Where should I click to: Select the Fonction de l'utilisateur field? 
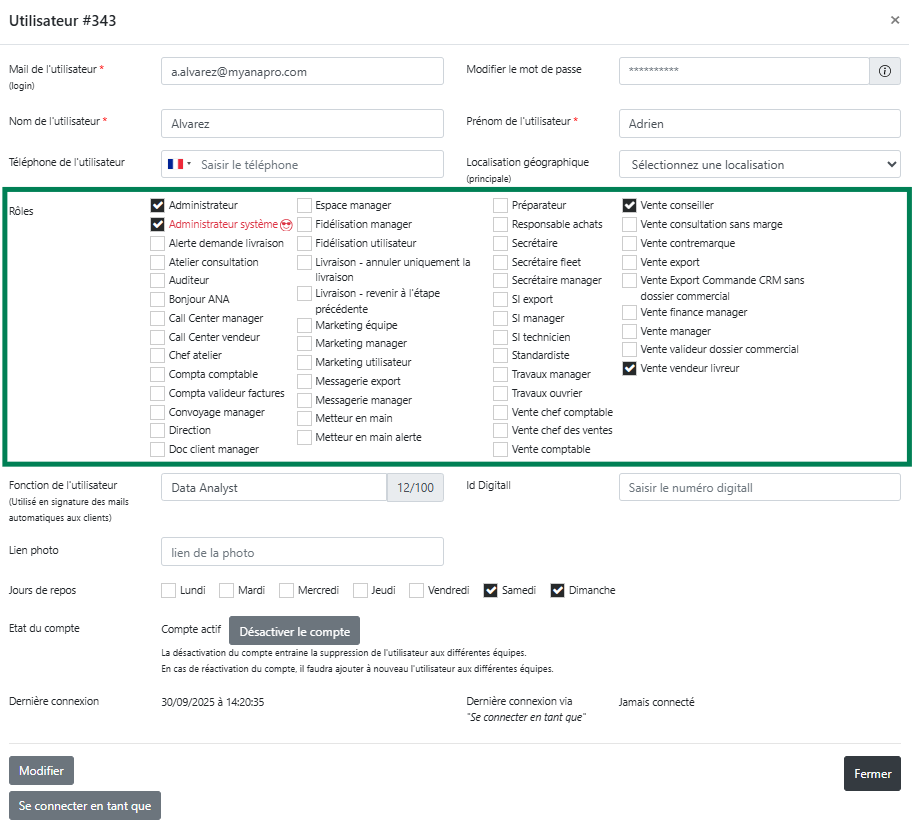tap(273, 487)
